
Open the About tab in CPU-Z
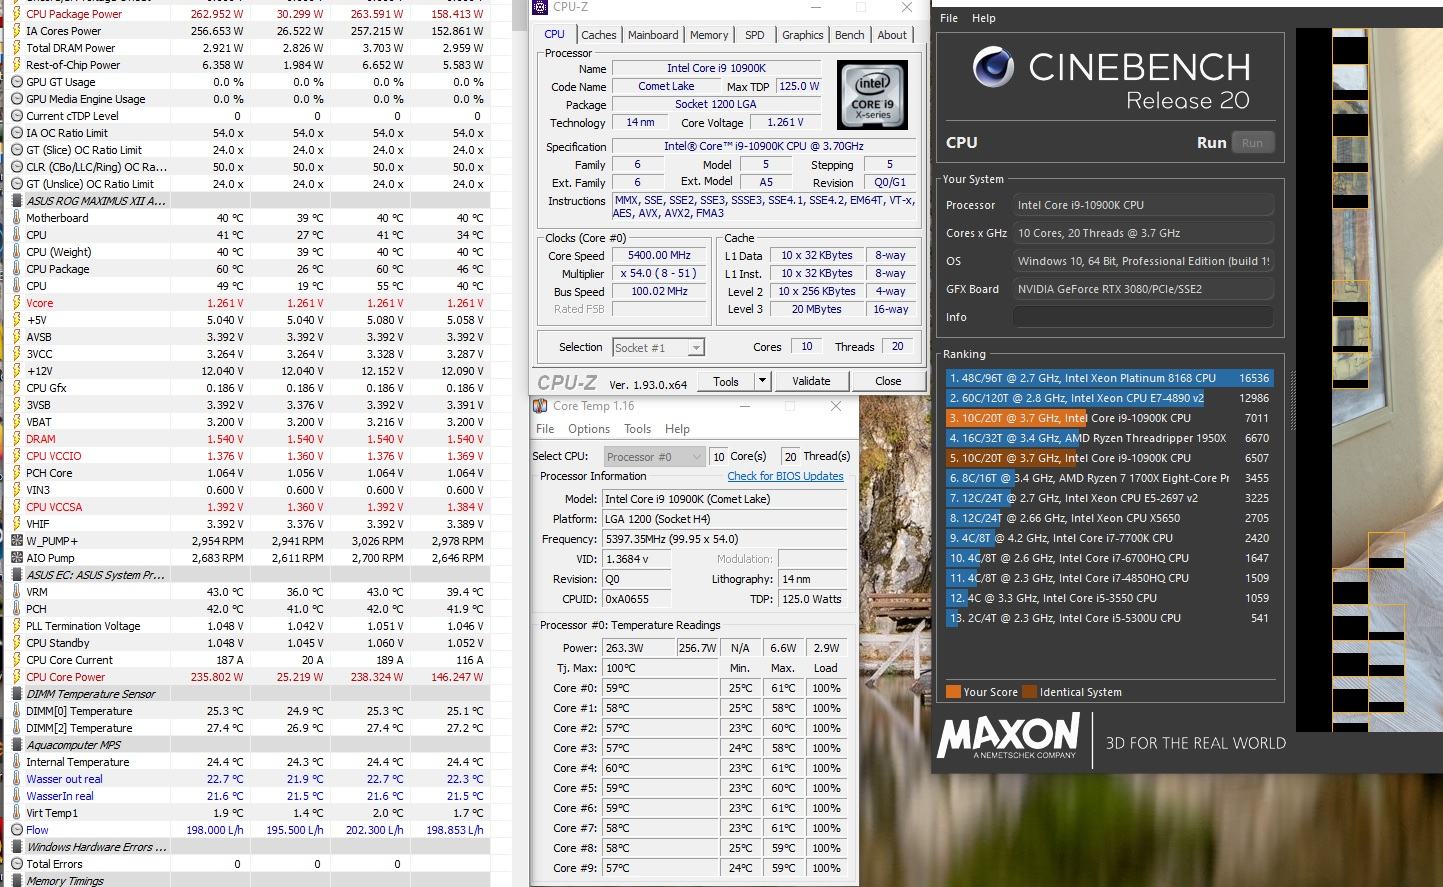(892, 35)
